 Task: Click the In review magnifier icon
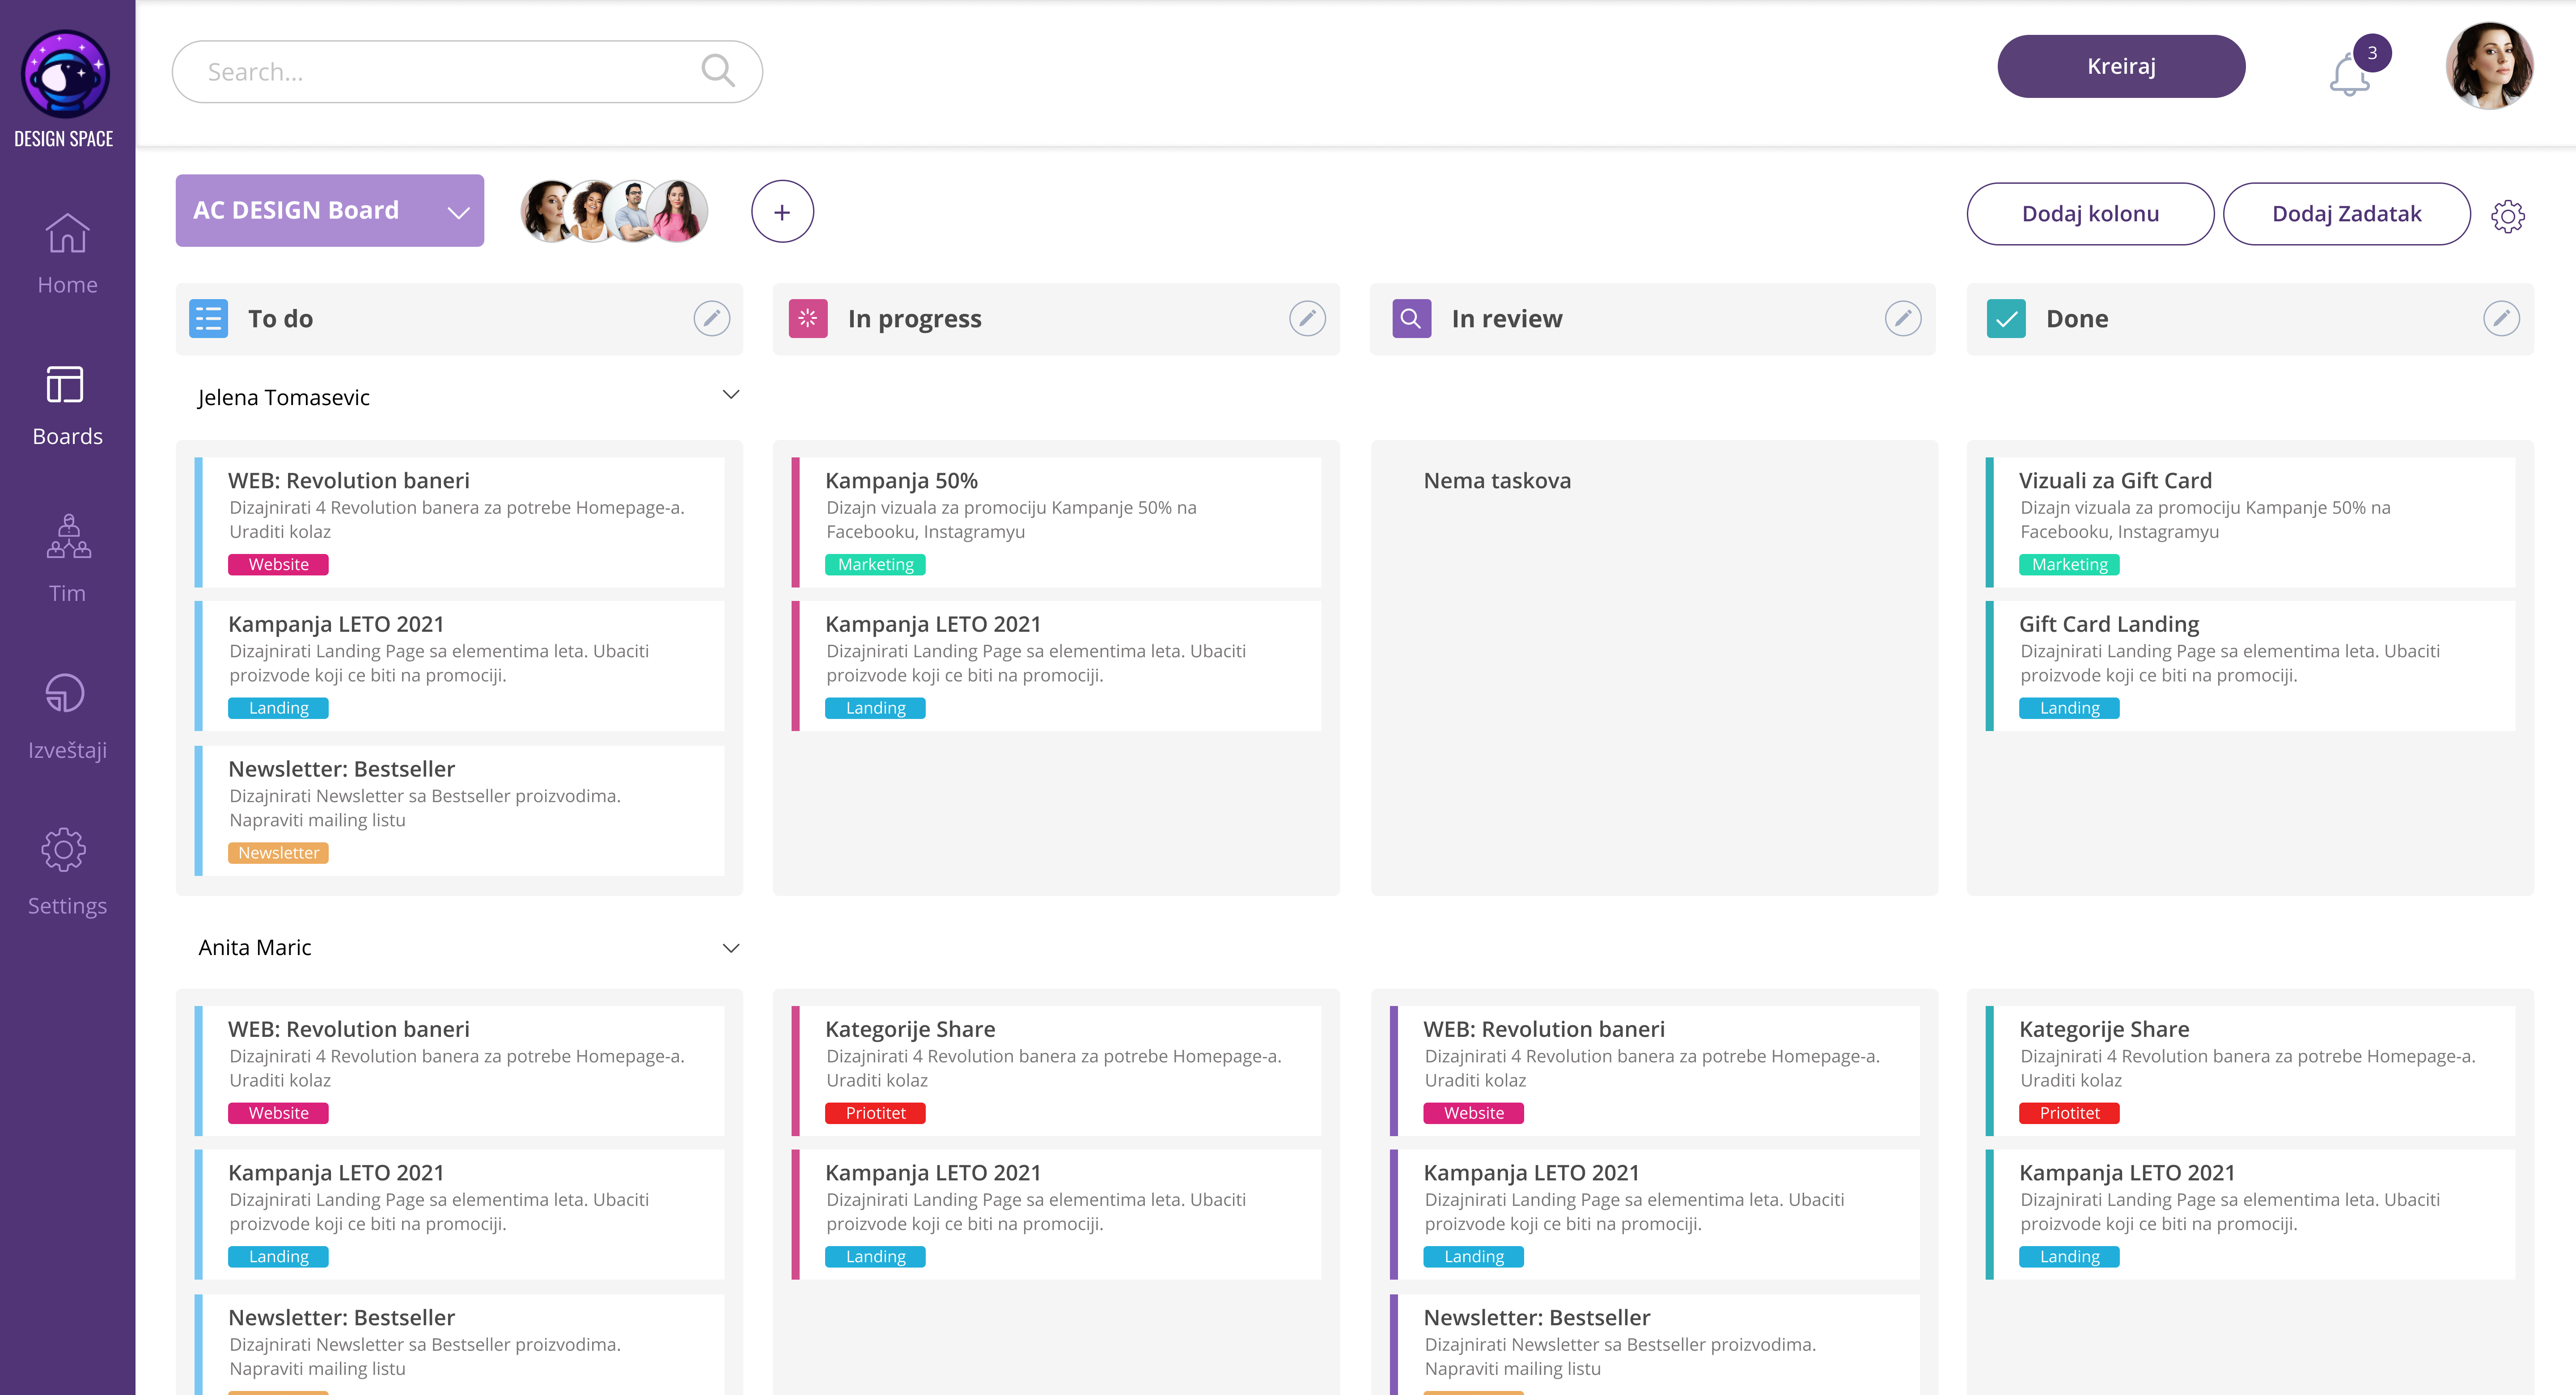tap(1411, 319)
